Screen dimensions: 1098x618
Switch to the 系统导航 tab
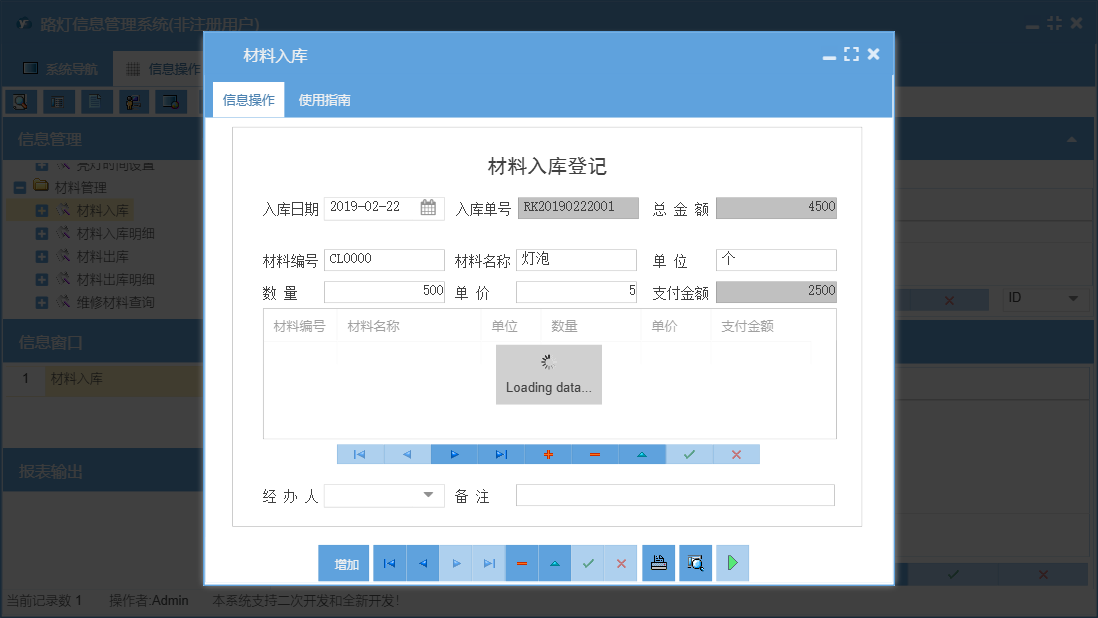tap(62, 67)
